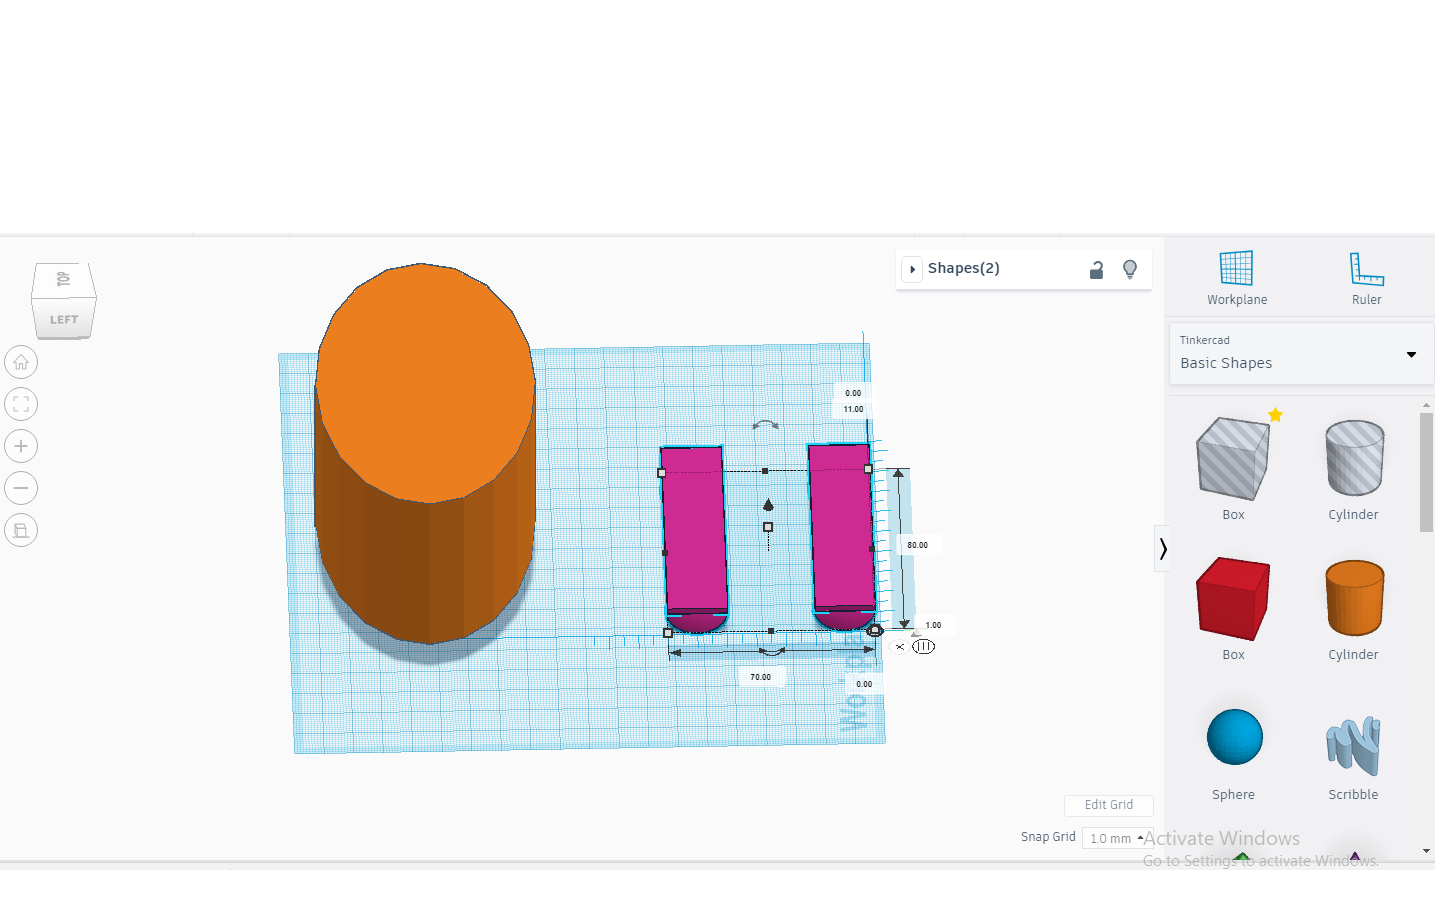
Task: Click the Snap Grid label
Action: (x=1048, y=837)
